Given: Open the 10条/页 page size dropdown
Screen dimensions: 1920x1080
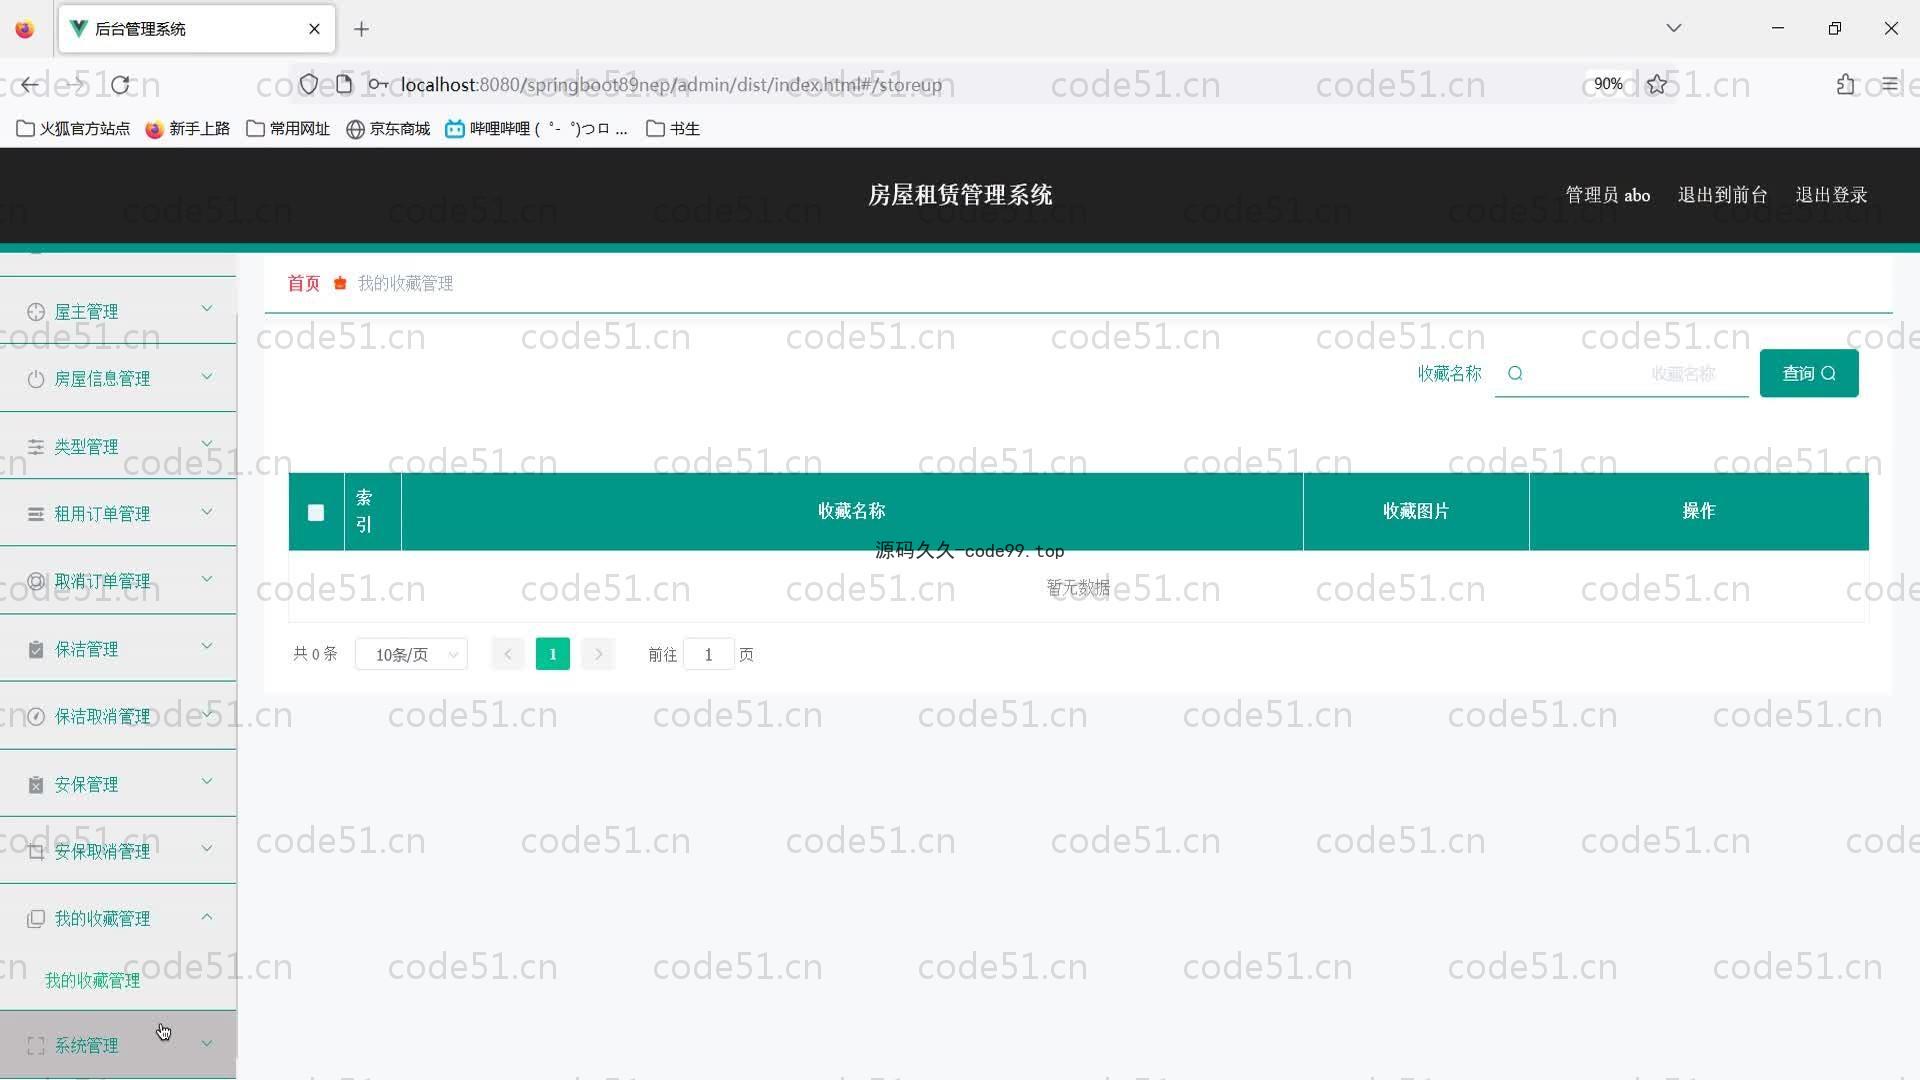Looking at the screenshot, I should tap(411, 655).
